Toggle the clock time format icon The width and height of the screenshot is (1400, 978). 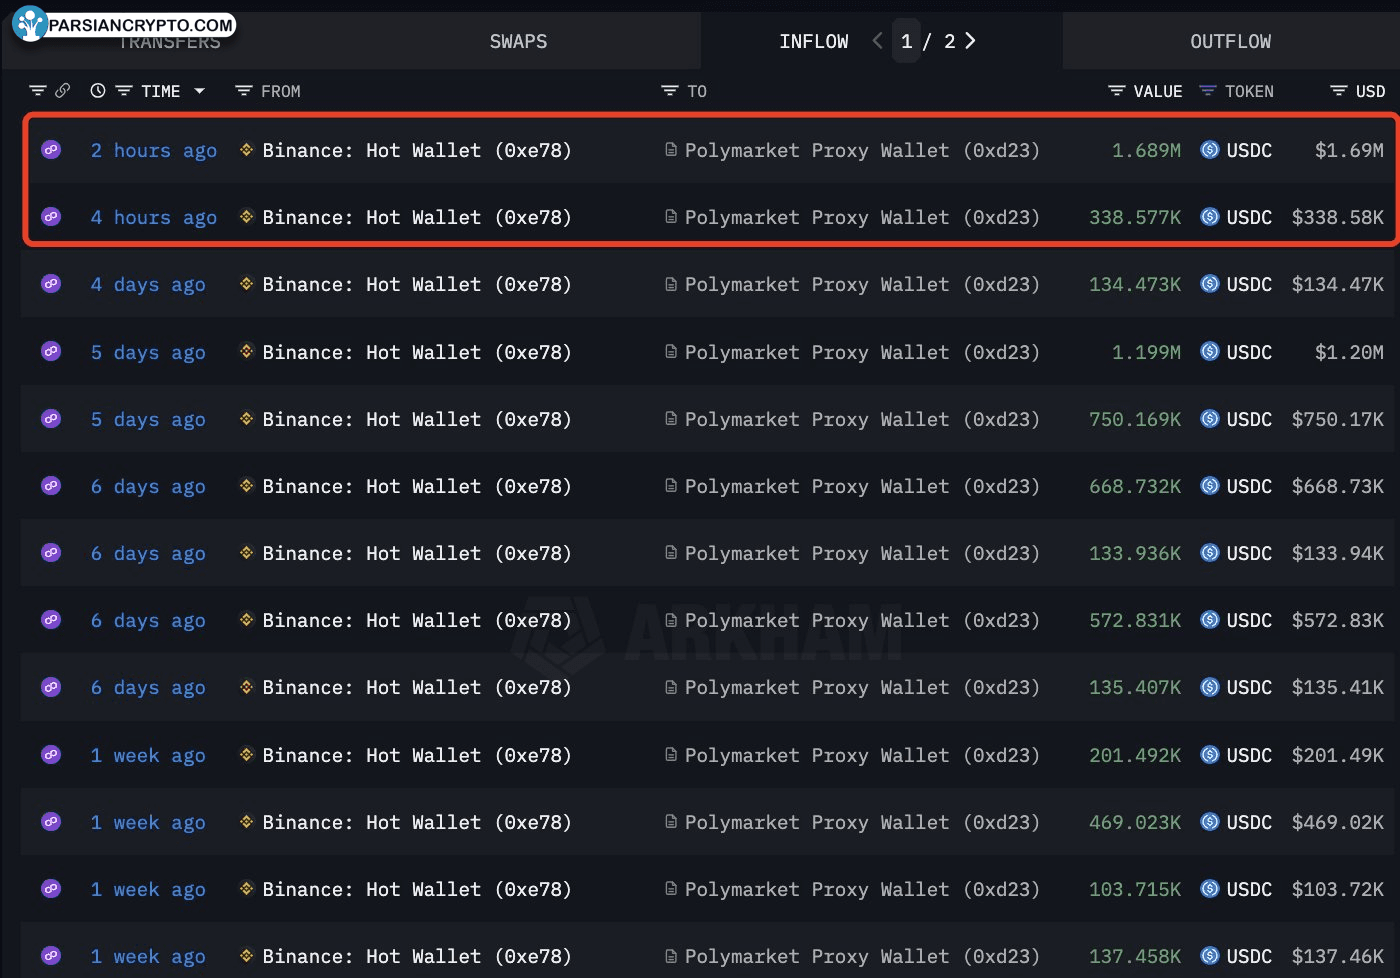[98, 91]
